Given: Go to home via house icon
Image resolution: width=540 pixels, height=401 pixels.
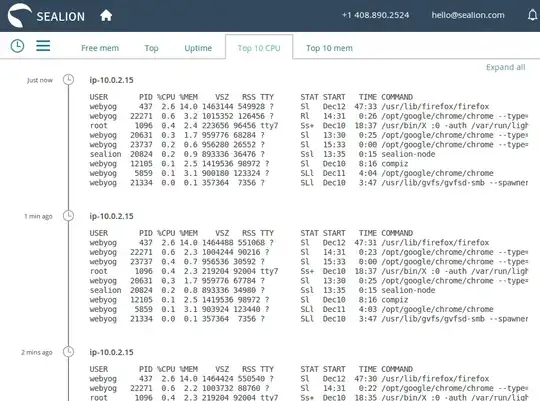Looking at the screenshot, I should [x=106, y=16].
